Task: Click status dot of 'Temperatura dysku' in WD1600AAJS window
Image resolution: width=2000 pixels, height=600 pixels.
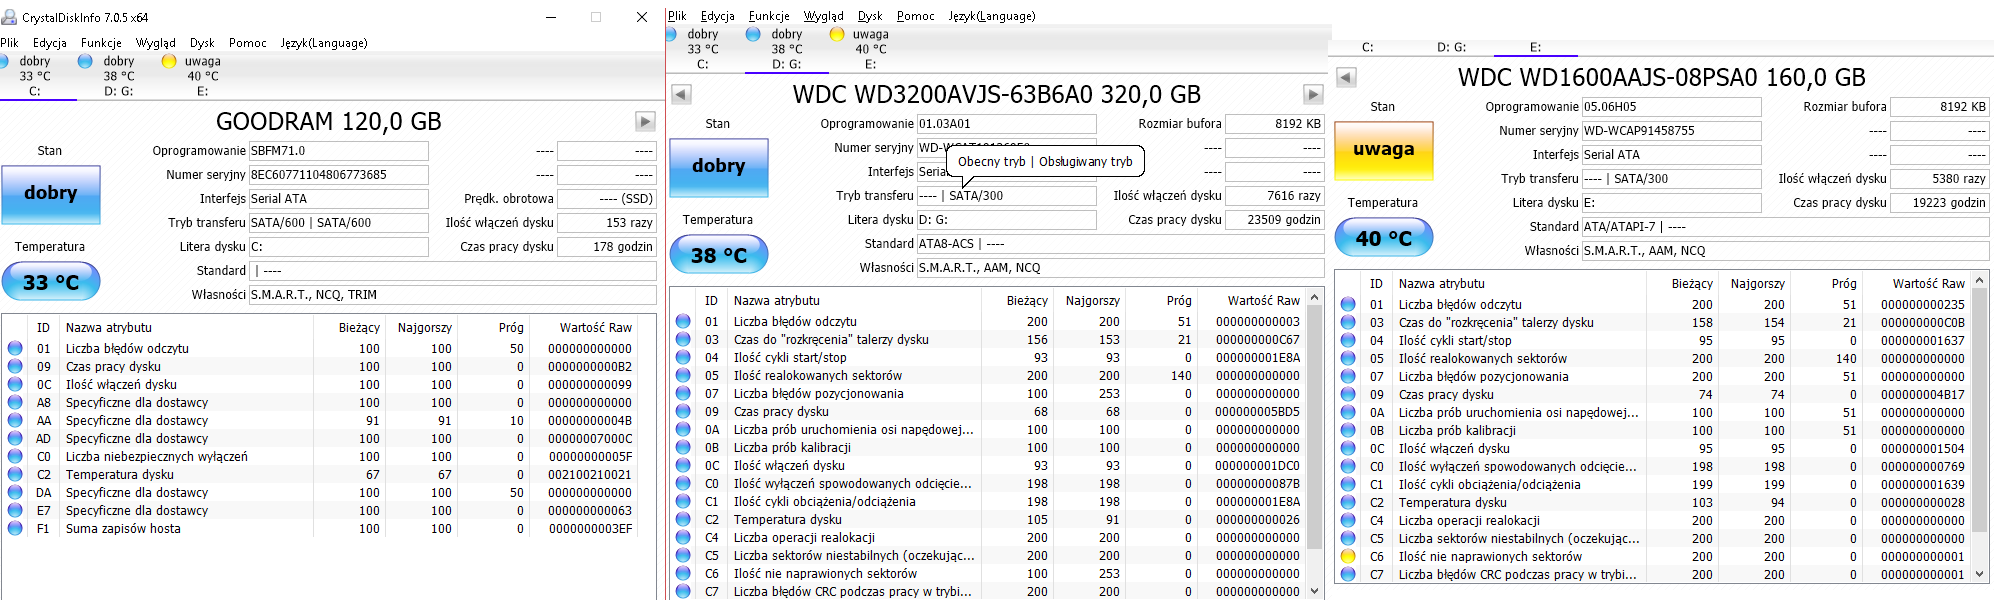Action: [x=1348, y=502]
